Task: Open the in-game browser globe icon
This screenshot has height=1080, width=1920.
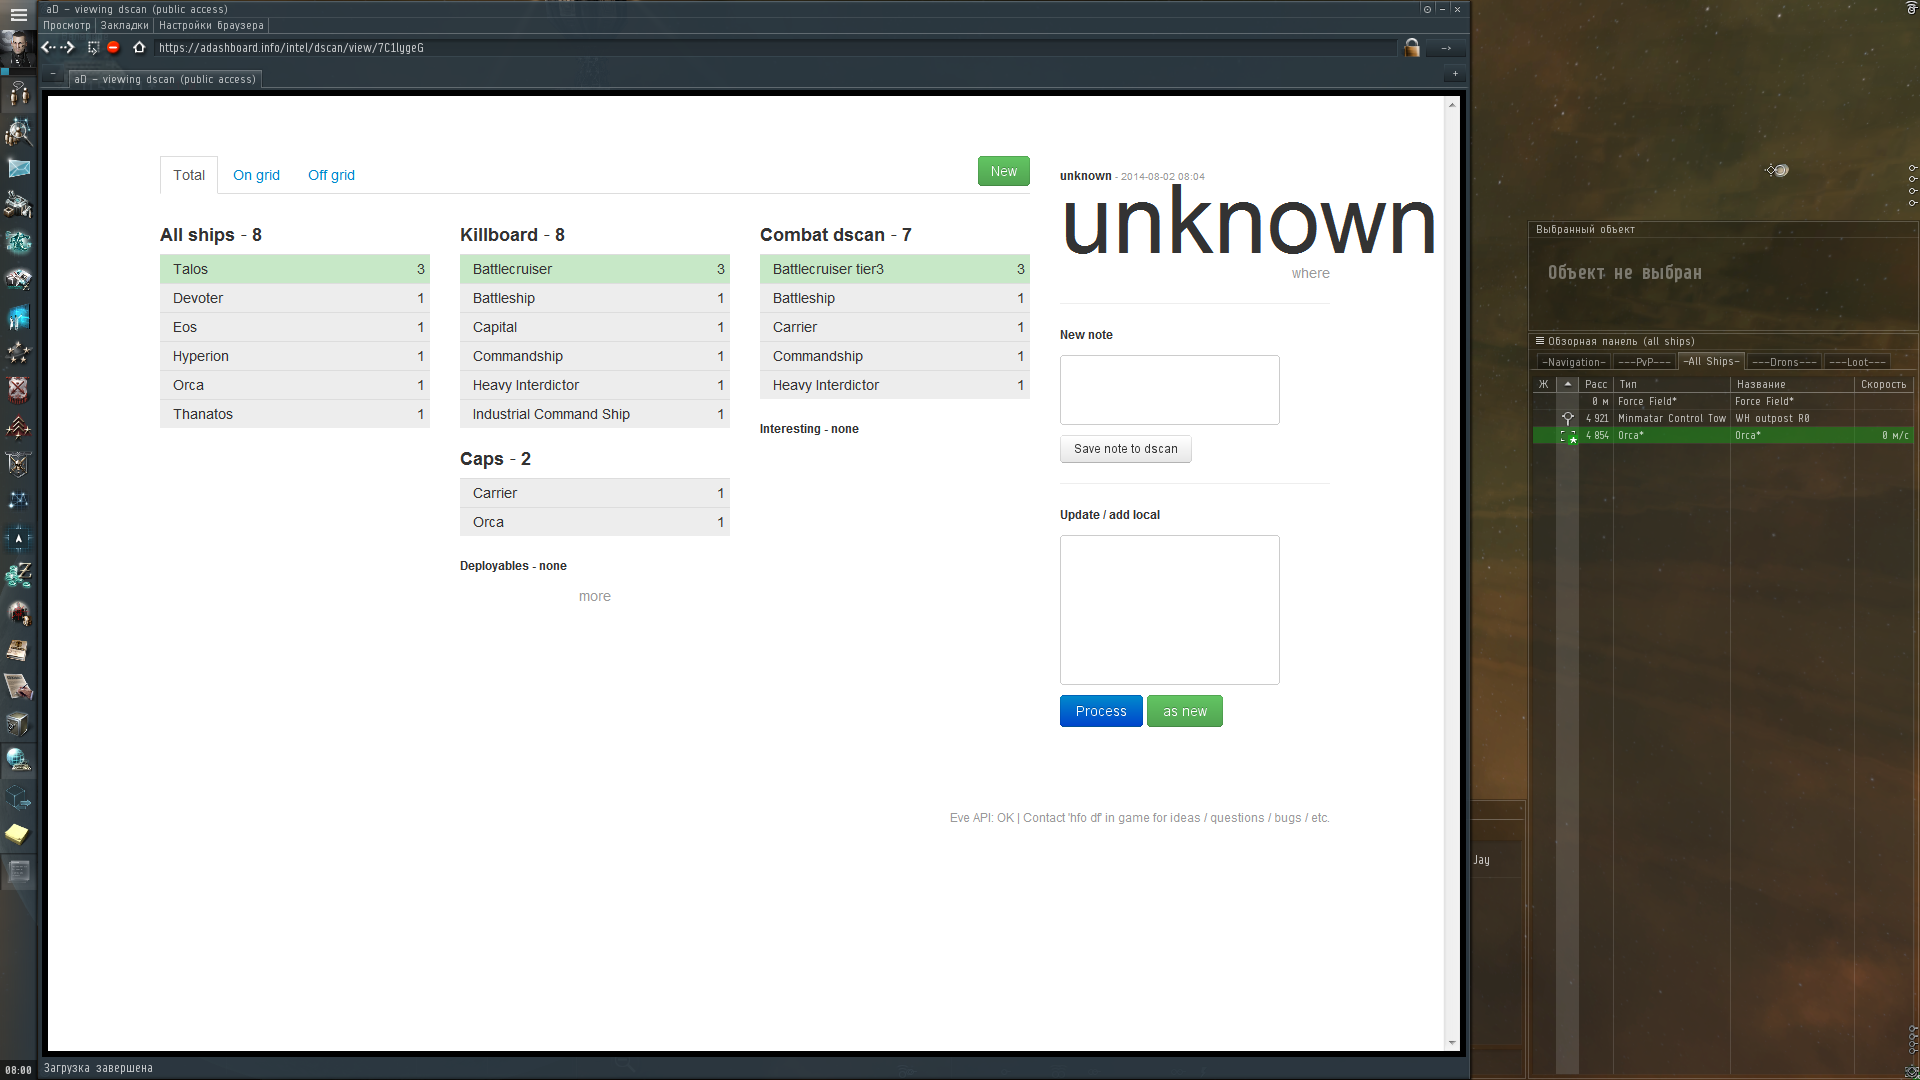Action: click(18, 760)
